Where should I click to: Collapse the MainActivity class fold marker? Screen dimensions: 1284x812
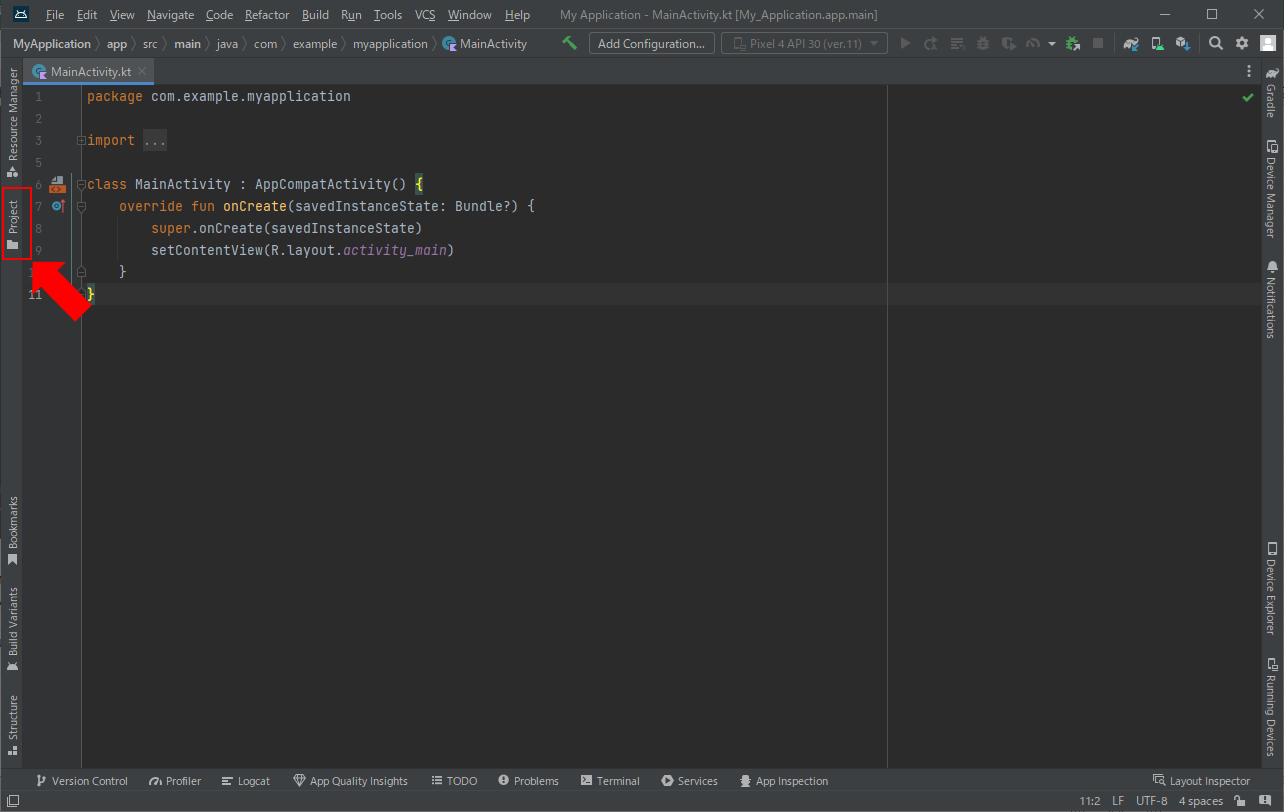[82, 185]
